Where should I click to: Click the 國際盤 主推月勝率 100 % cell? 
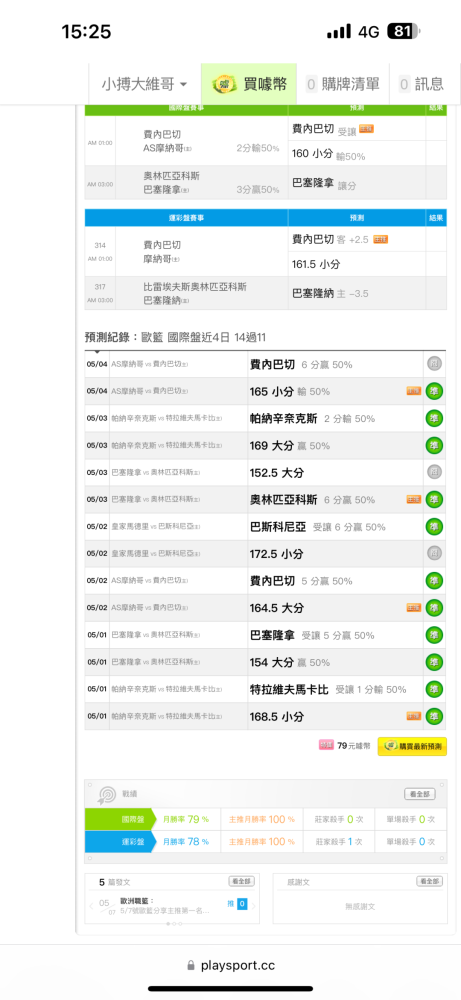pos(262,819)
